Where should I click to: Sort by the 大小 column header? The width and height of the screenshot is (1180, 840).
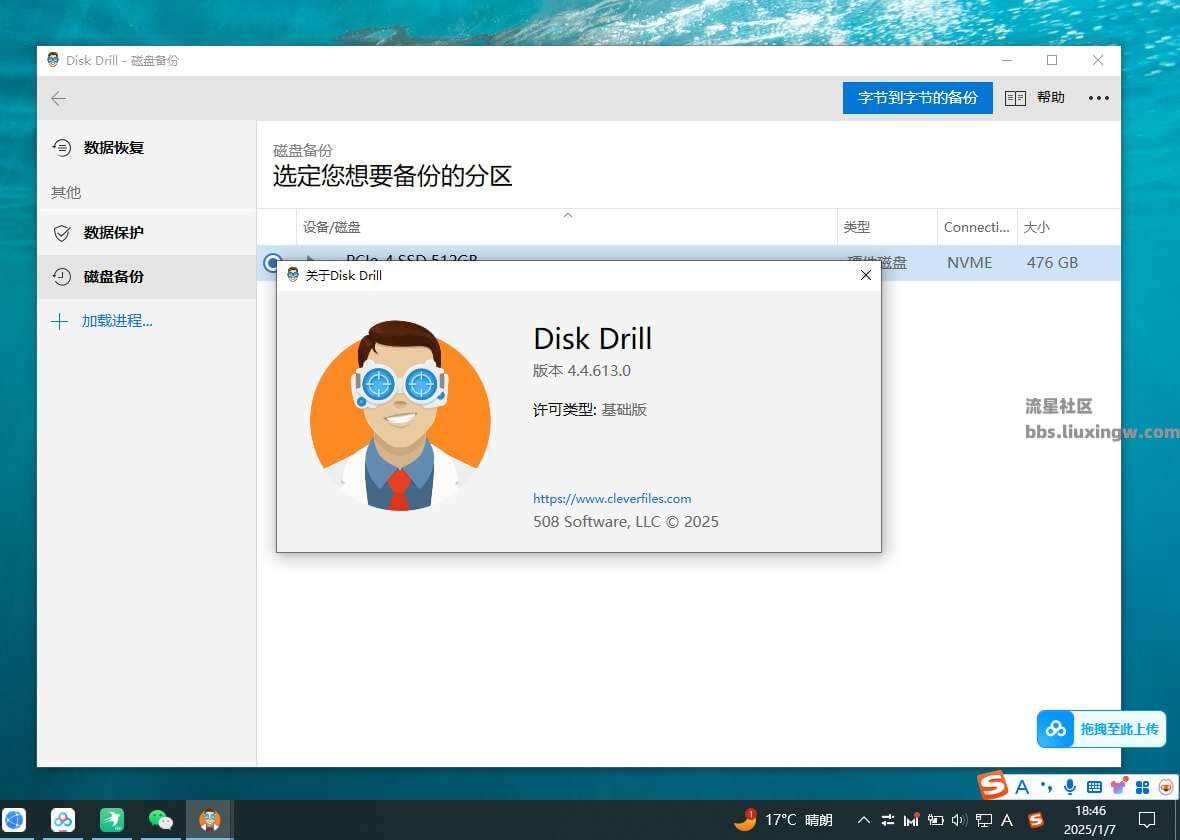click(1068, 227)
